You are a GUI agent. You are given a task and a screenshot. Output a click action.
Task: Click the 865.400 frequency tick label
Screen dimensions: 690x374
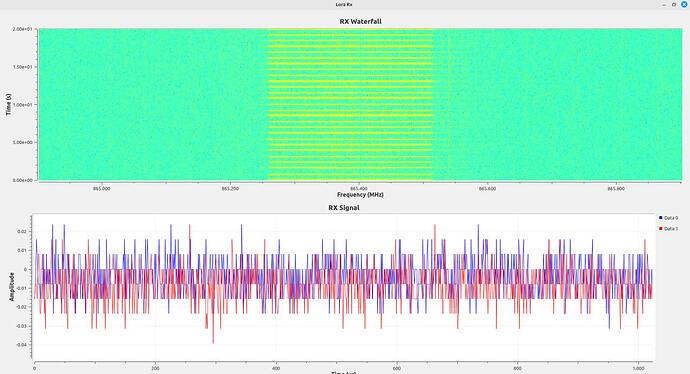[359, 189]
